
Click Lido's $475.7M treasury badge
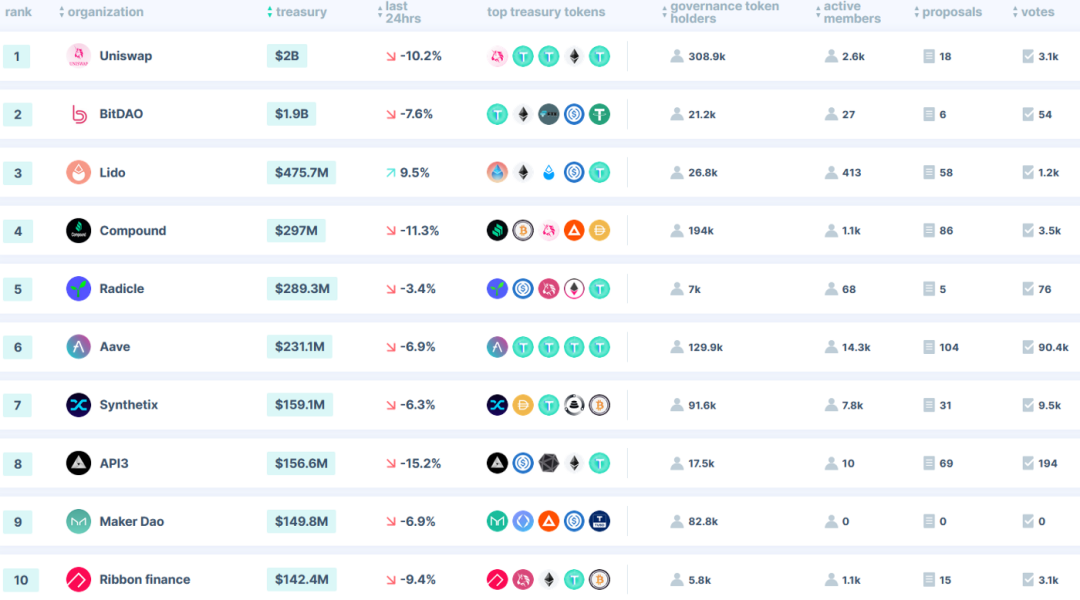(301, 172)
